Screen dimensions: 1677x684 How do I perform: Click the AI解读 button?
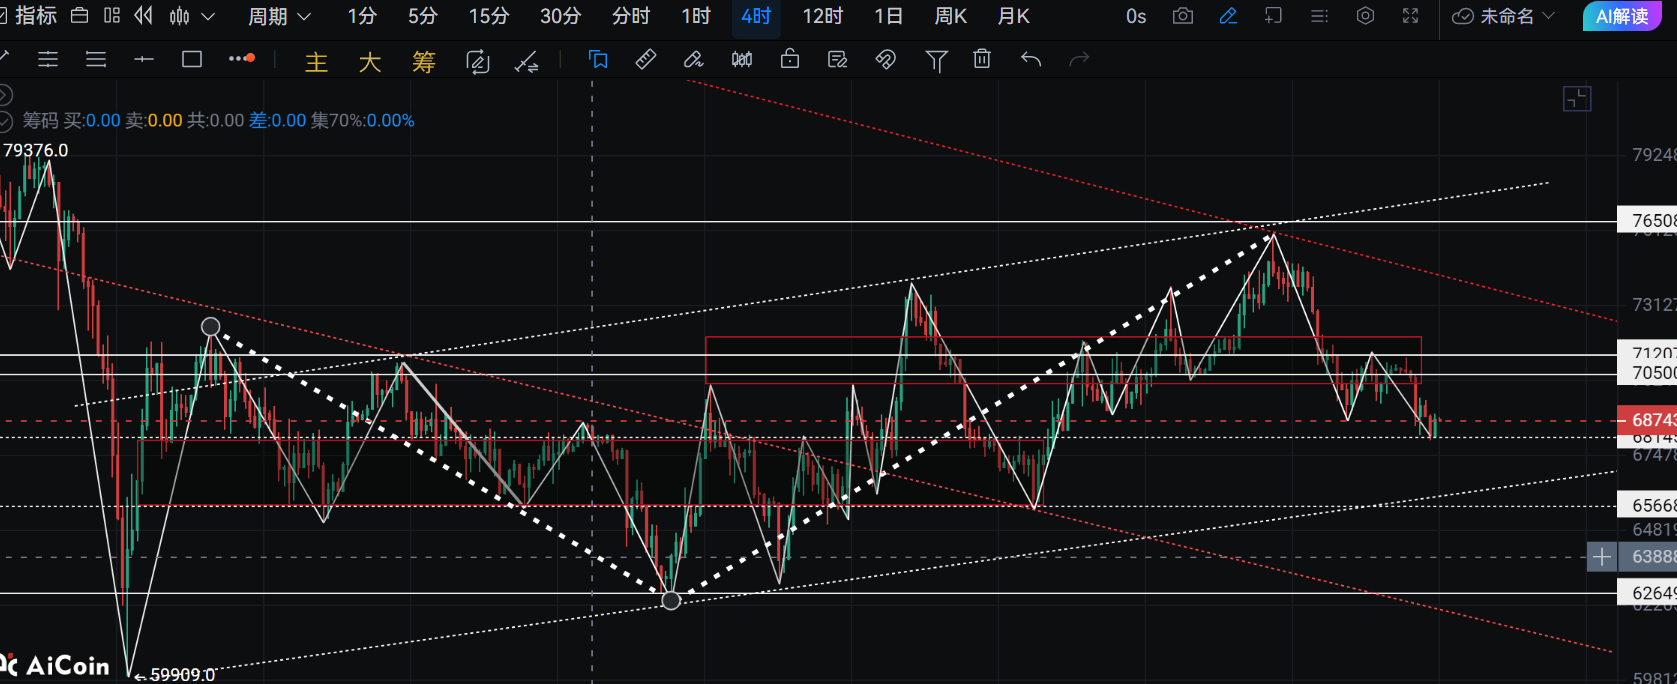tap(1621, 16)
